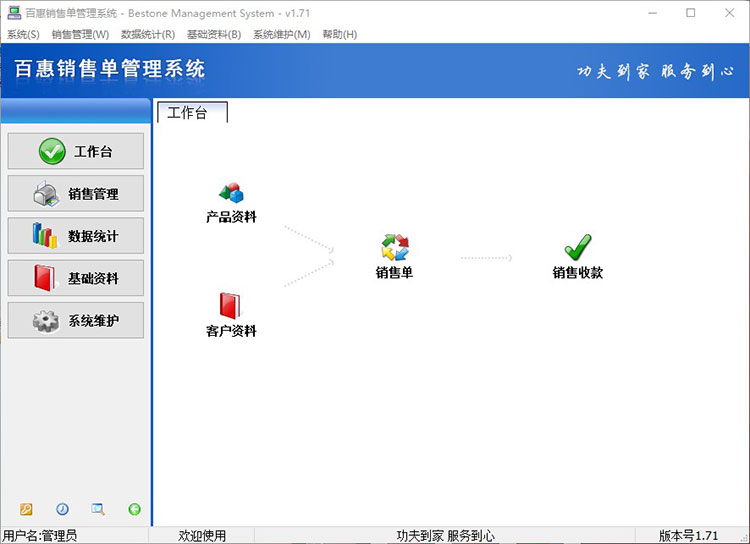750x544 pixels.
Task: Minimize the Bestone Management System window
Action: tap(652, 13)
